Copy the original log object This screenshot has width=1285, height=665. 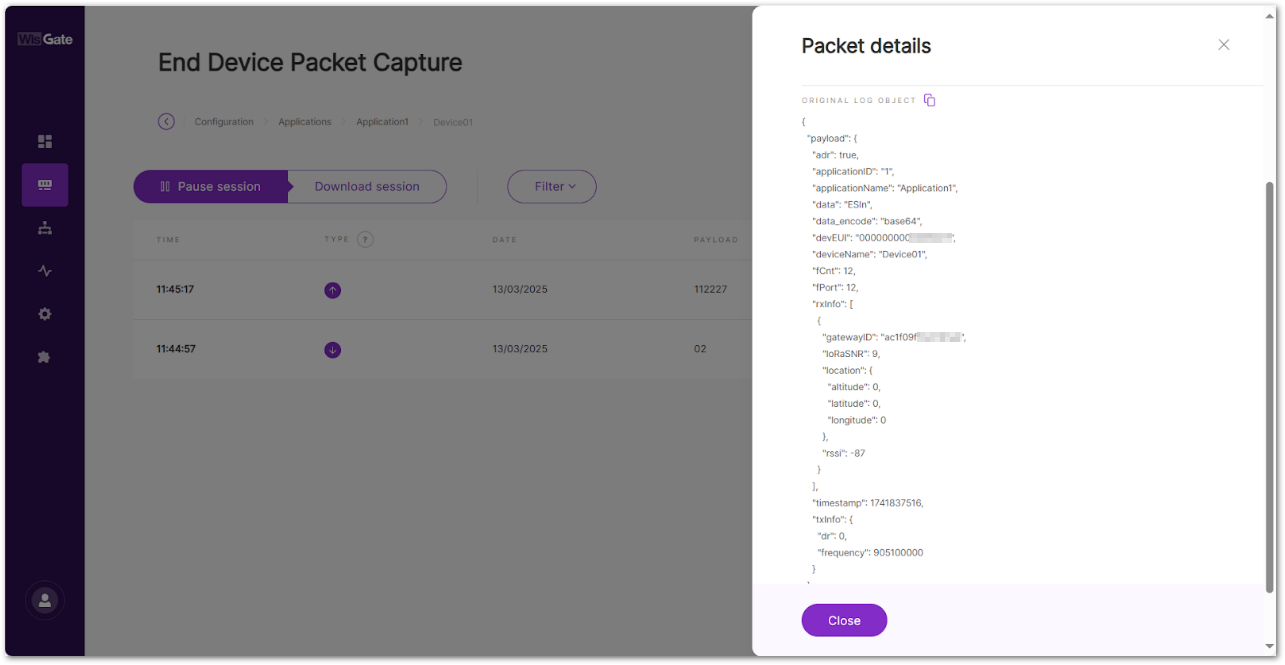click(x=929, y=99)
